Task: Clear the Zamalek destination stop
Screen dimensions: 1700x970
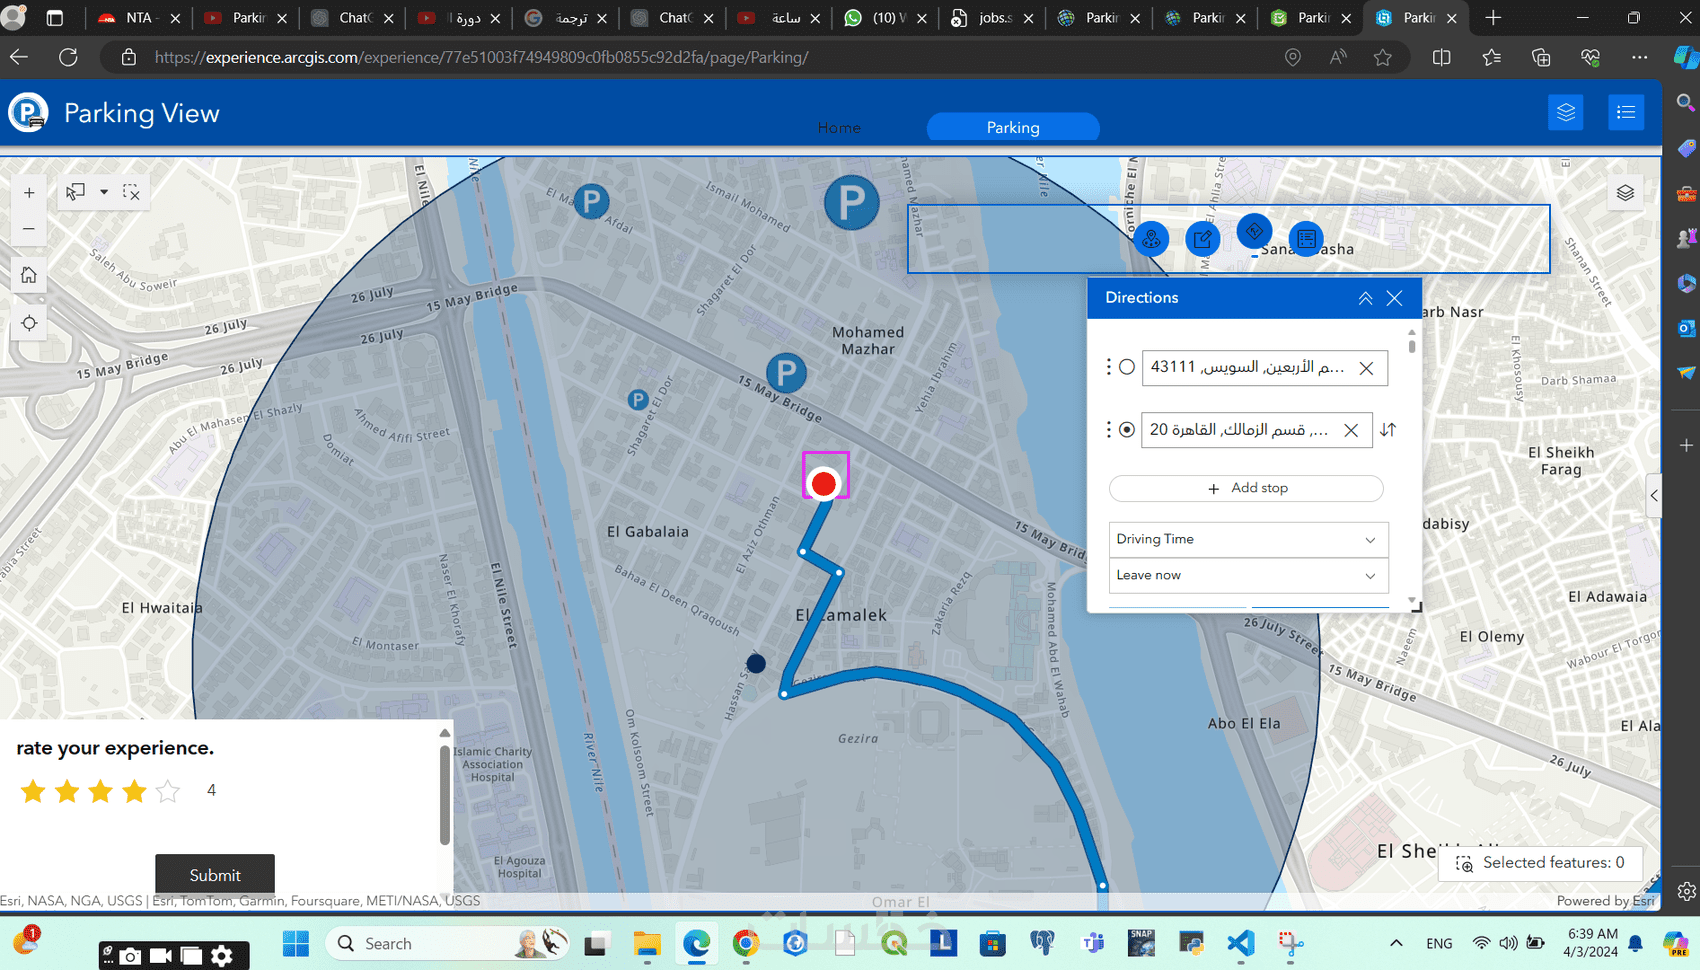Action: tap(1351, 430)
